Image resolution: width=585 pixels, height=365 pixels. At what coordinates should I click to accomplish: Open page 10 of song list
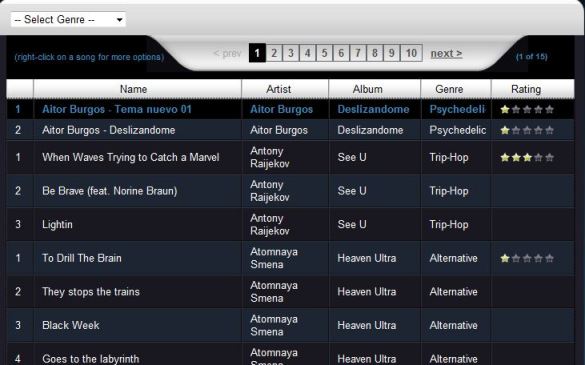[411, 53]
